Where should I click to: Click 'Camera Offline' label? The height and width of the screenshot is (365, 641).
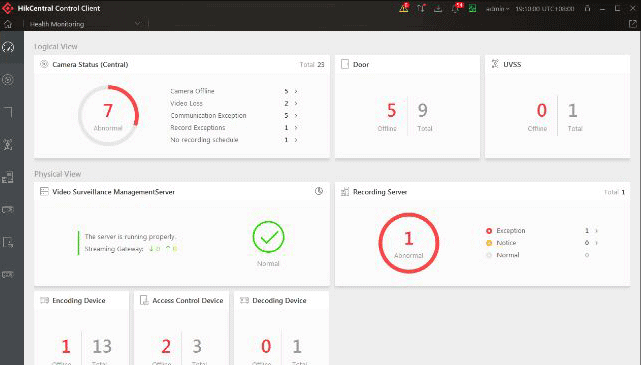click(192, 91)
